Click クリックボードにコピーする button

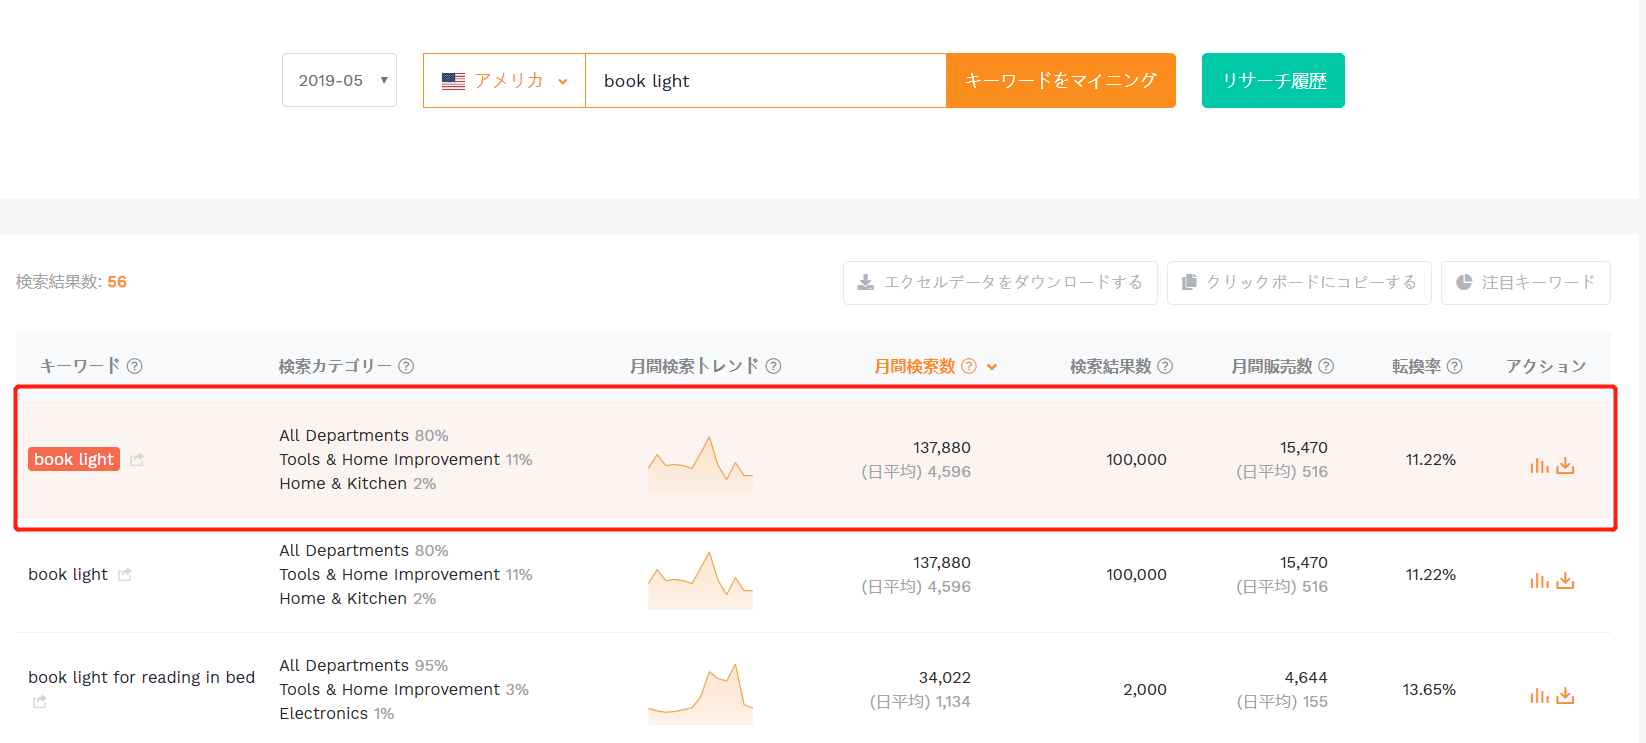[x=1299, y=283]
